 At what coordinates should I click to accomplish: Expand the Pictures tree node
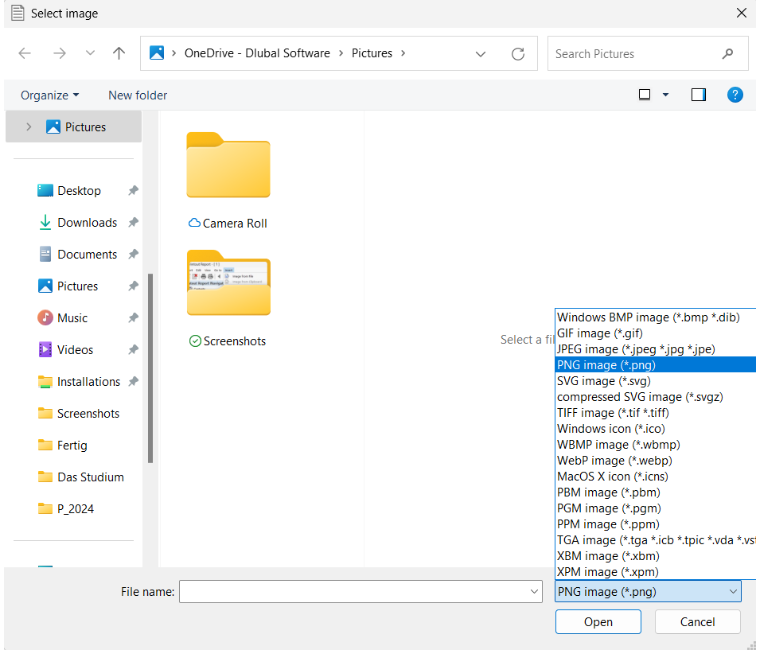pos(29,127)
